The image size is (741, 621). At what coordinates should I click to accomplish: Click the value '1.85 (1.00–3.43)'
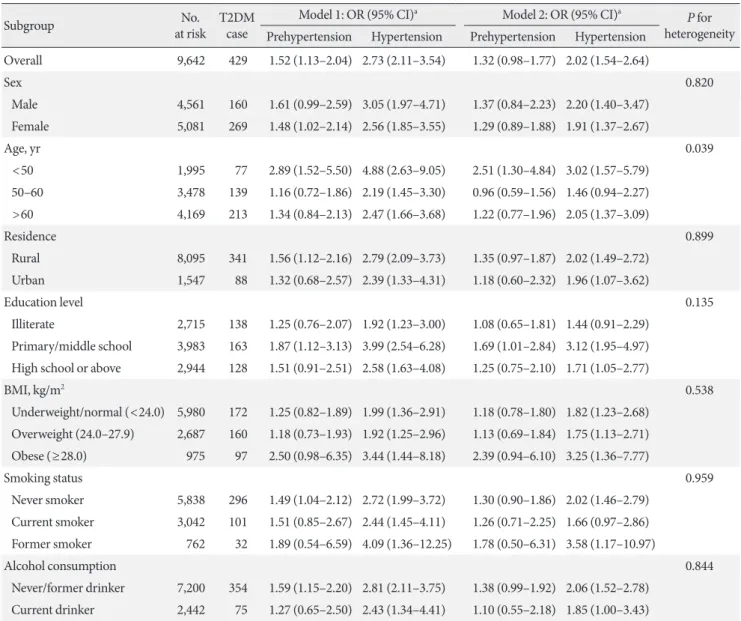click(x=608, y=610)
